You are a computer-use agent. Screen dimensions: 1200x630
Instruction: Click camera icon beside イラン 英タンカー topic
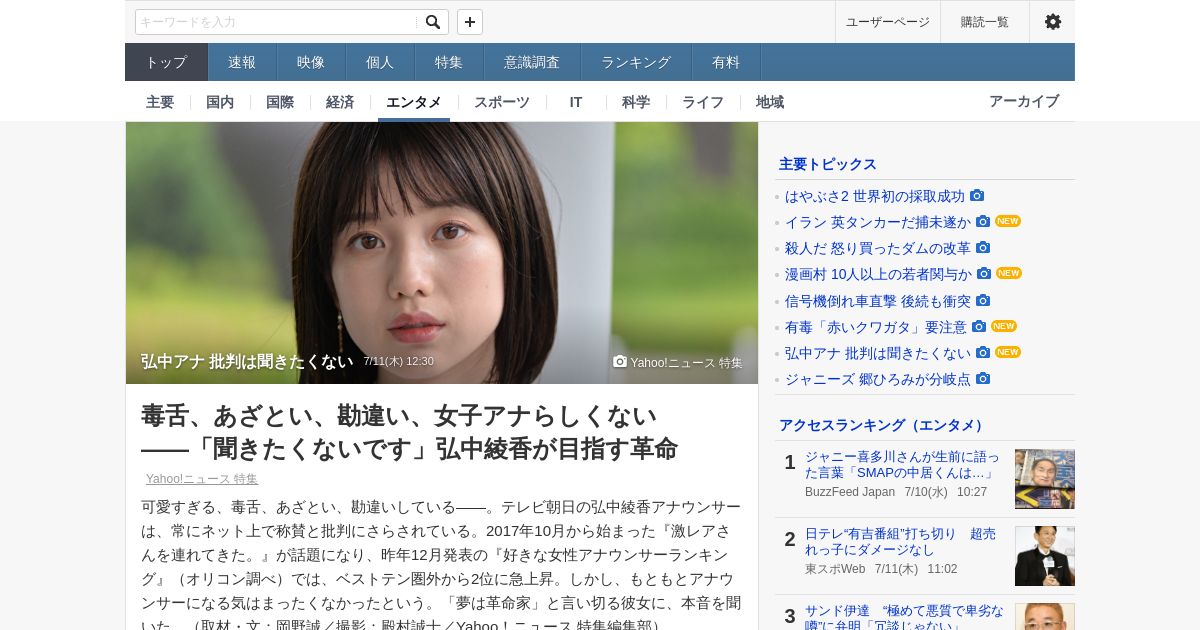pyautogui.click(x=983, y=221)
